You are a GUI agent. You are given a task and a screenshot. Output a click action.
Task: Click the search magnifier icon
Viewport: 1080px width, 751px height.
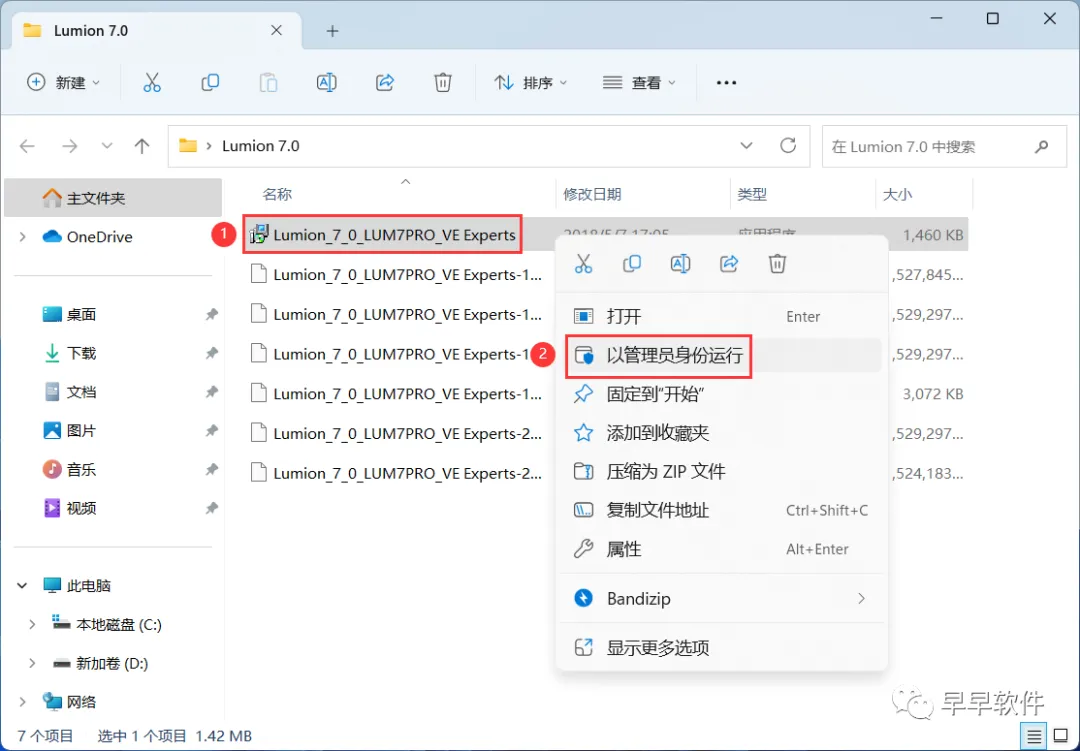coord(1041,146)
